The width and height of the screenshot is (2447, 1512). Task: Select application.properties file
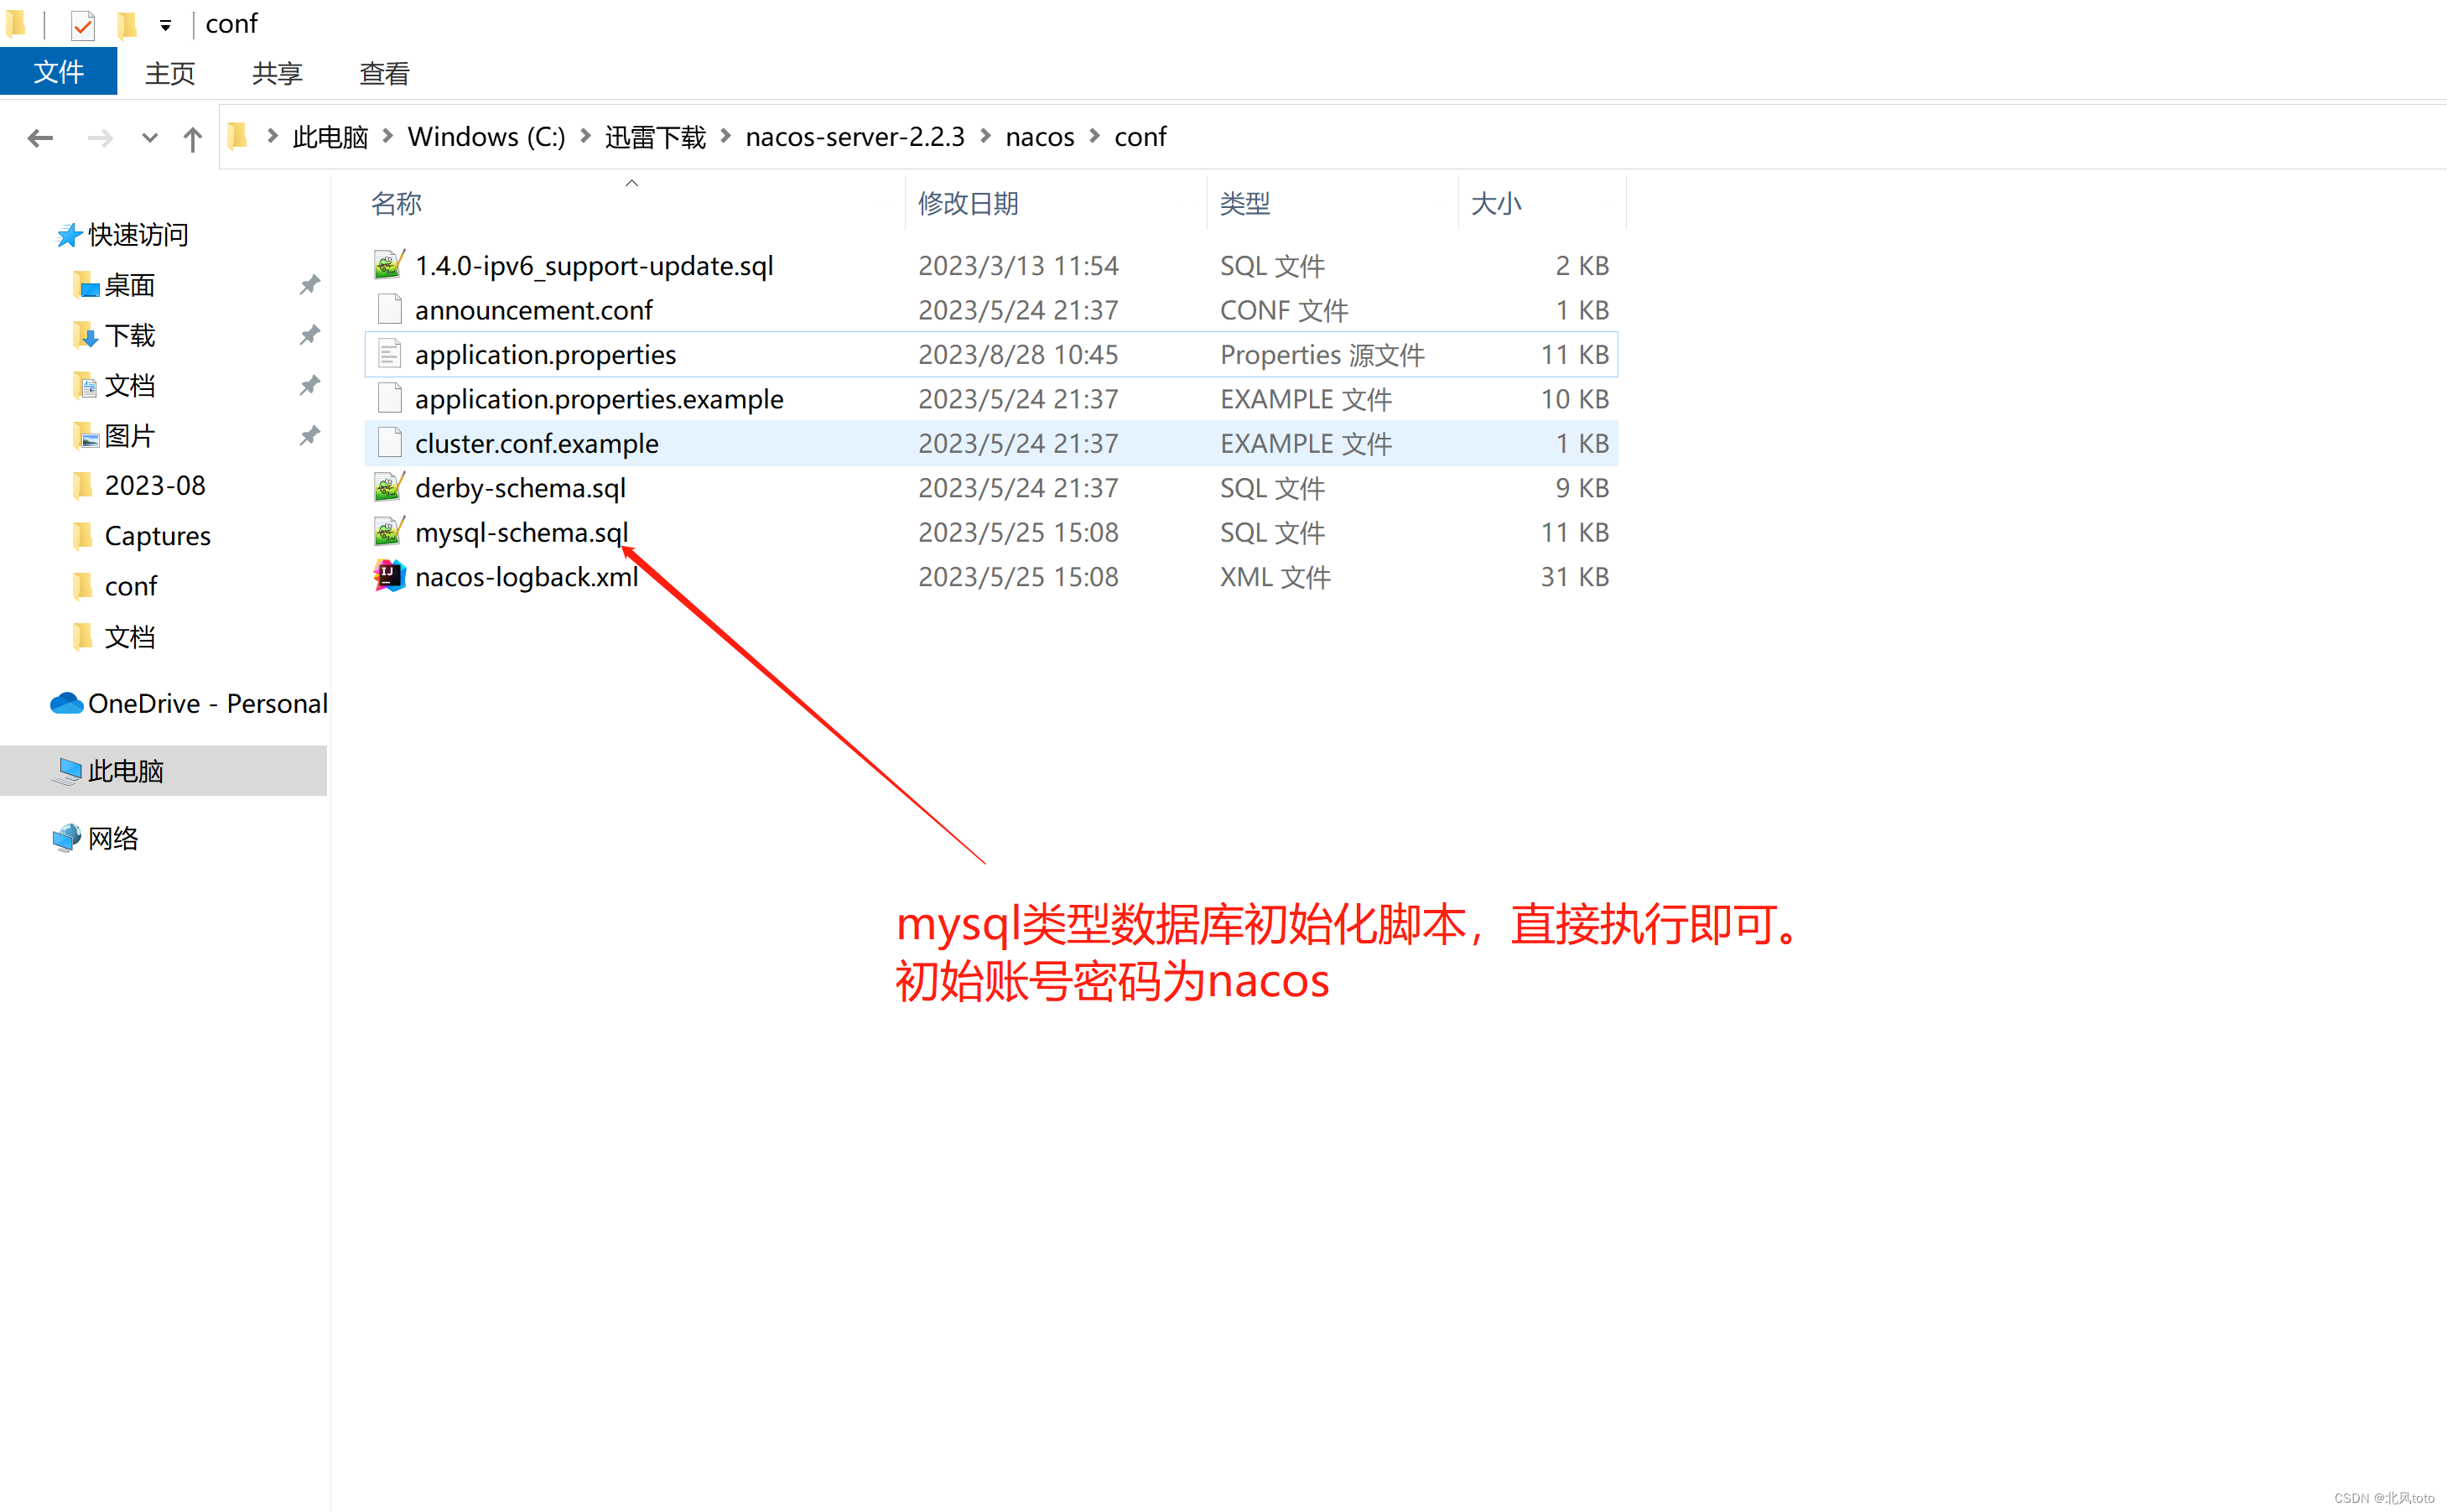(x=992, y=355)
